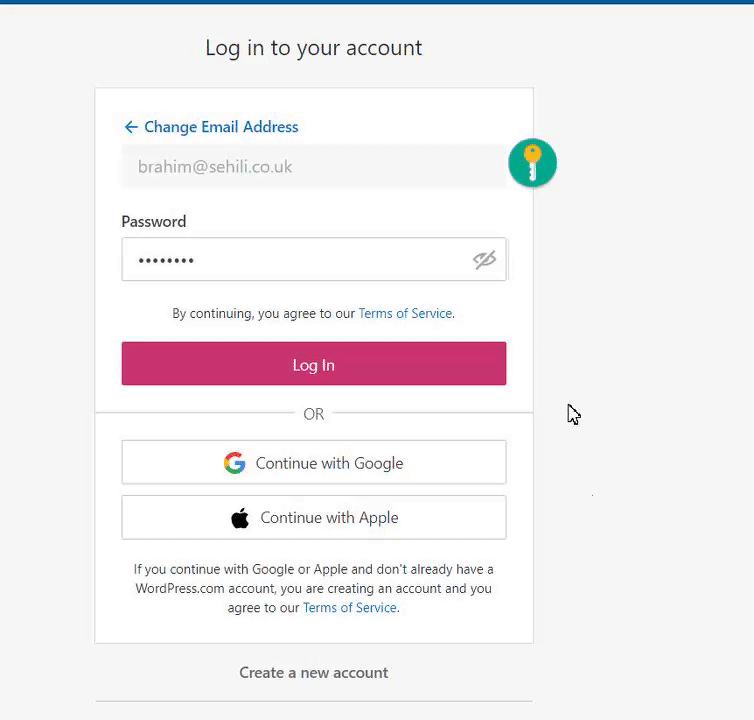Click the "Log in to your account" heading
The height and width of the screenshot is (720, 754).
tap(314, 48)
